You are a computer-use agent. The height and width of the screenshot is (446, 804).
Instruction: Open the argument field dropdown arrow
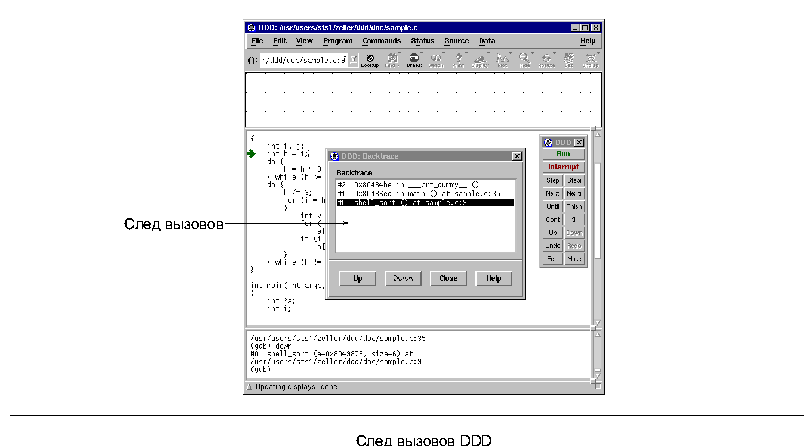click(x=353, y=60)
